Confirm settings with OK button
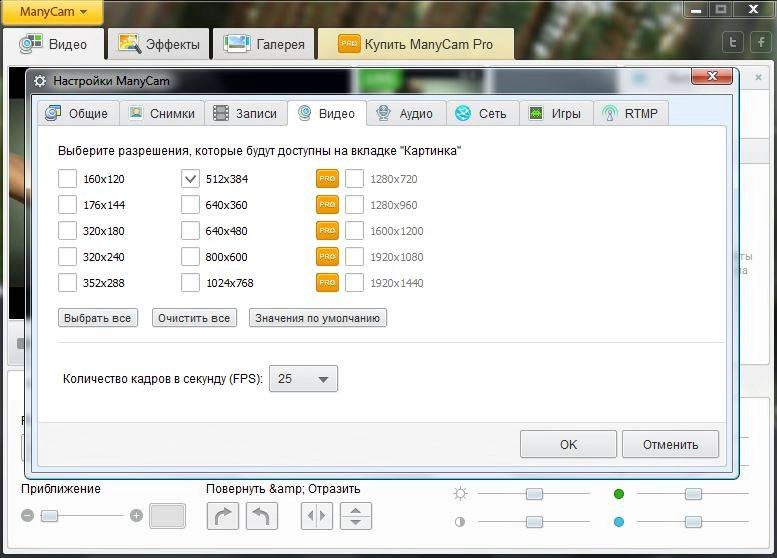 coord(568,444)
